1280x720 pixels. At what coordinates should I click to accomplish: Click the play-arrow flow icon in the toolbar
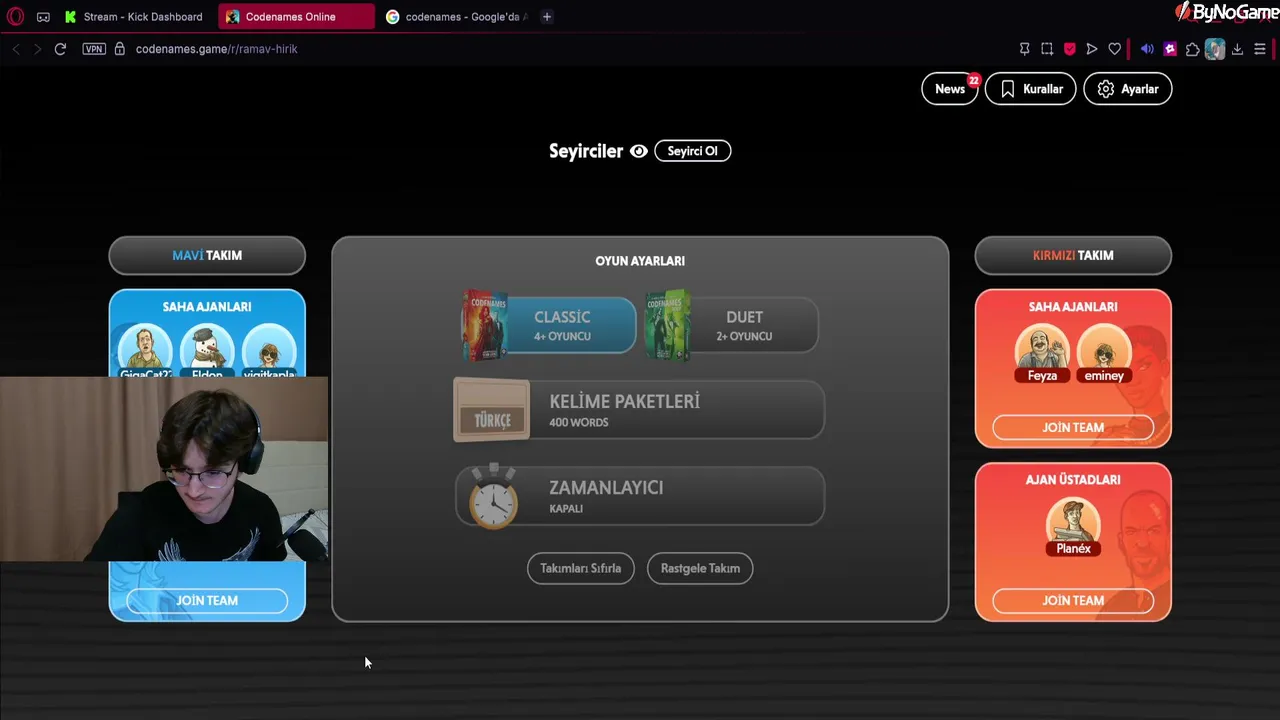tap(1092, 49)
